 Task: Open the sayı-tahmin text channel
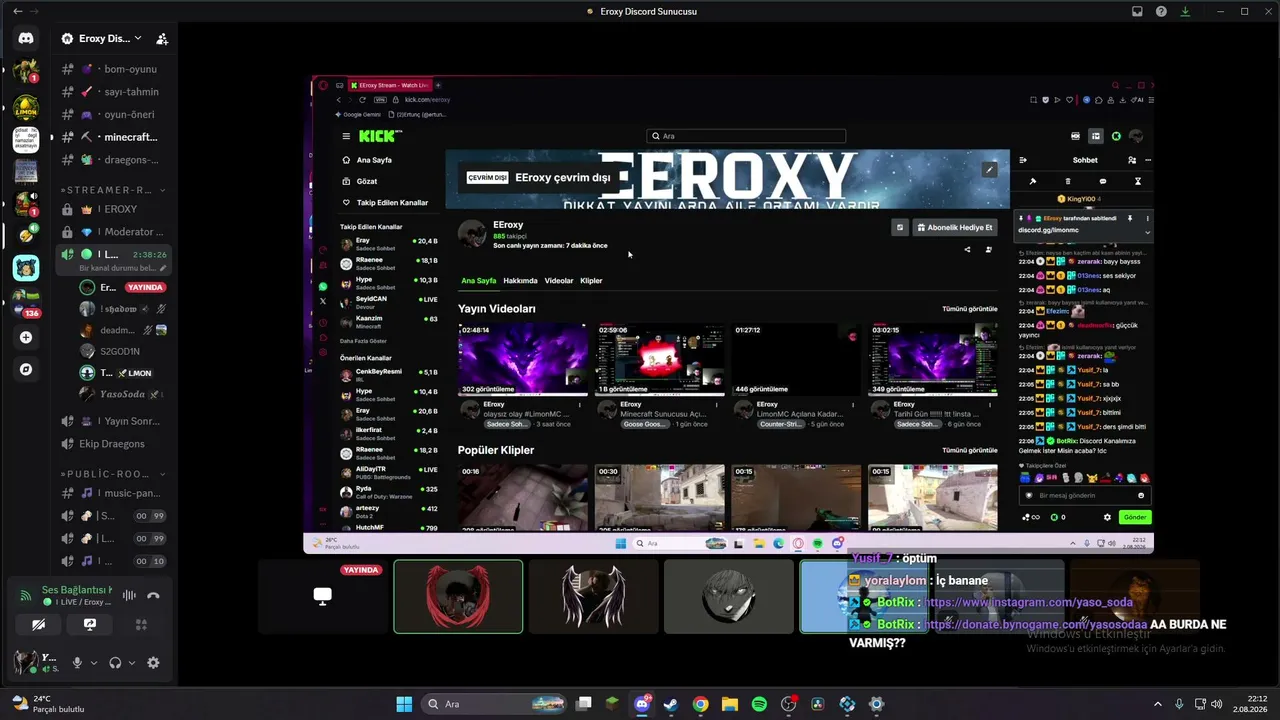pos(114,92)
